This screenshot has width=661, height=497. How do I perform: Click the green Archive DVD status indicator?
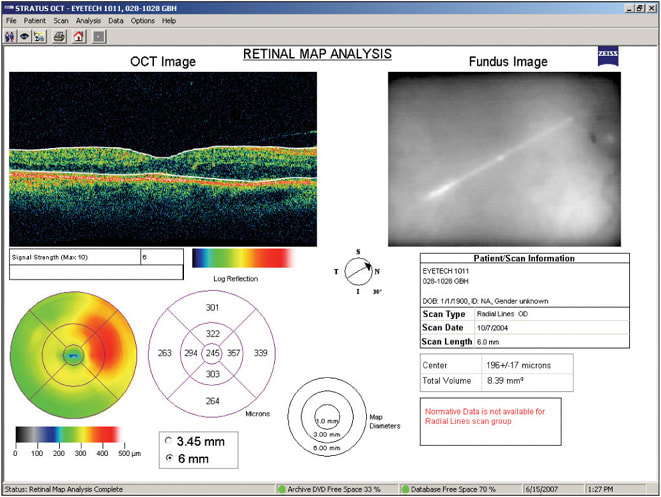click(282, 489)
